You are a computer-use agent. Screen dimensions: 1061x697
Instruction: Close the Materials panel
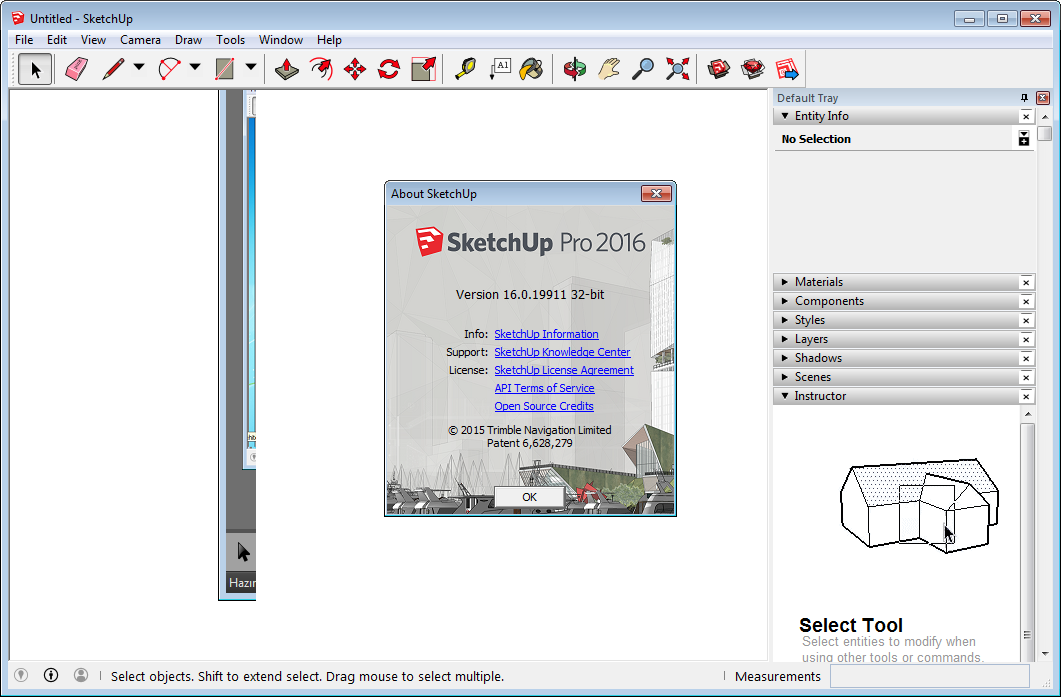pyautogui.click(x=1026, y=282)
